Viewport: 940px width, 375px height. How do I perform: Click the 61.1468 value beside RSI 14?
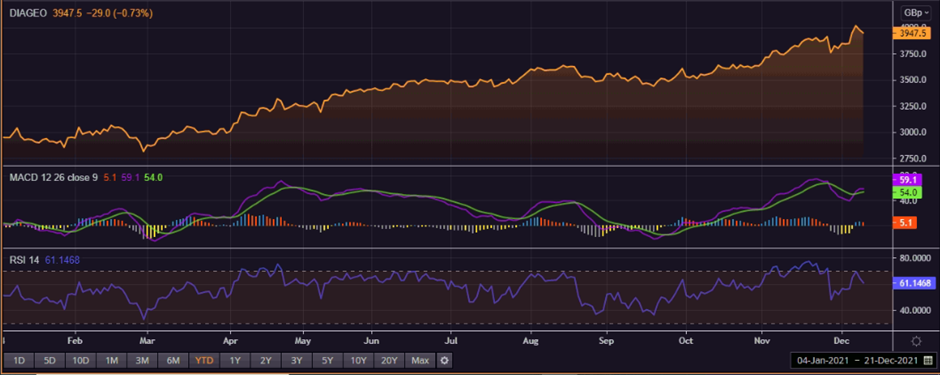[62, 260]
